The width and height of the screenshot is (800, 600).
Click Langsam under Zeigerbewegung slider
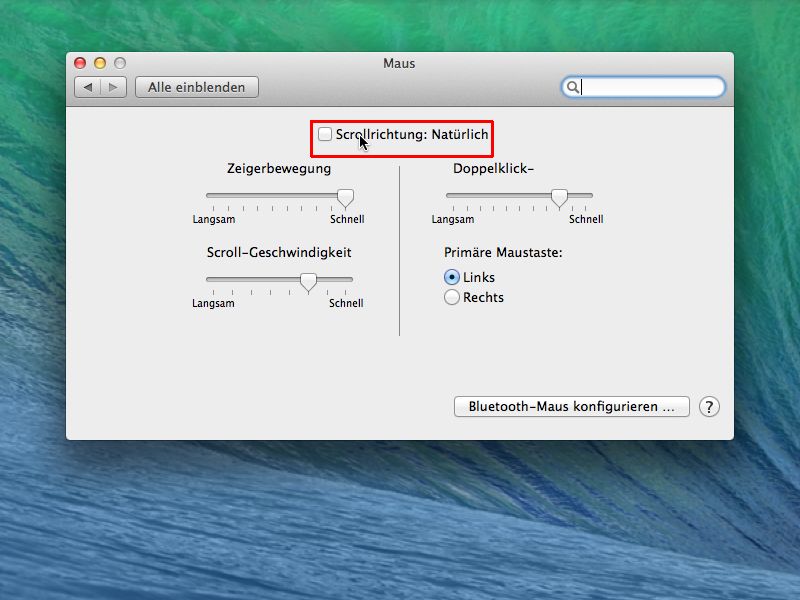tap(214, 219)
